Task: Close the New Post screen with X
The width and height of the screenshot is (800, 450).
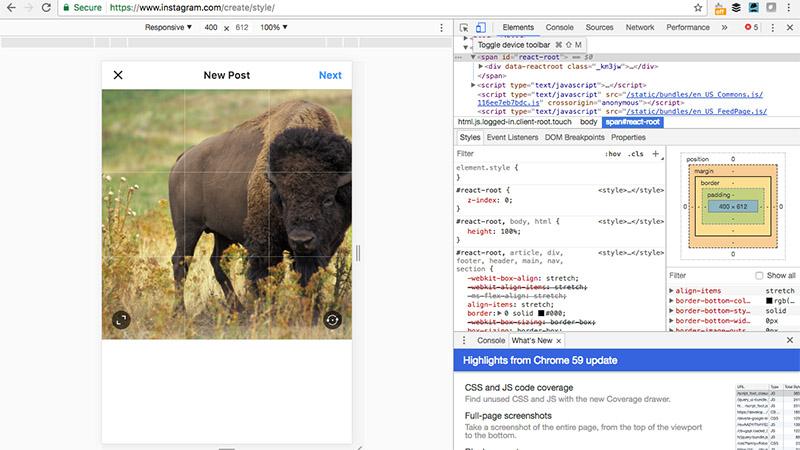Action: (x=118, y=75)
